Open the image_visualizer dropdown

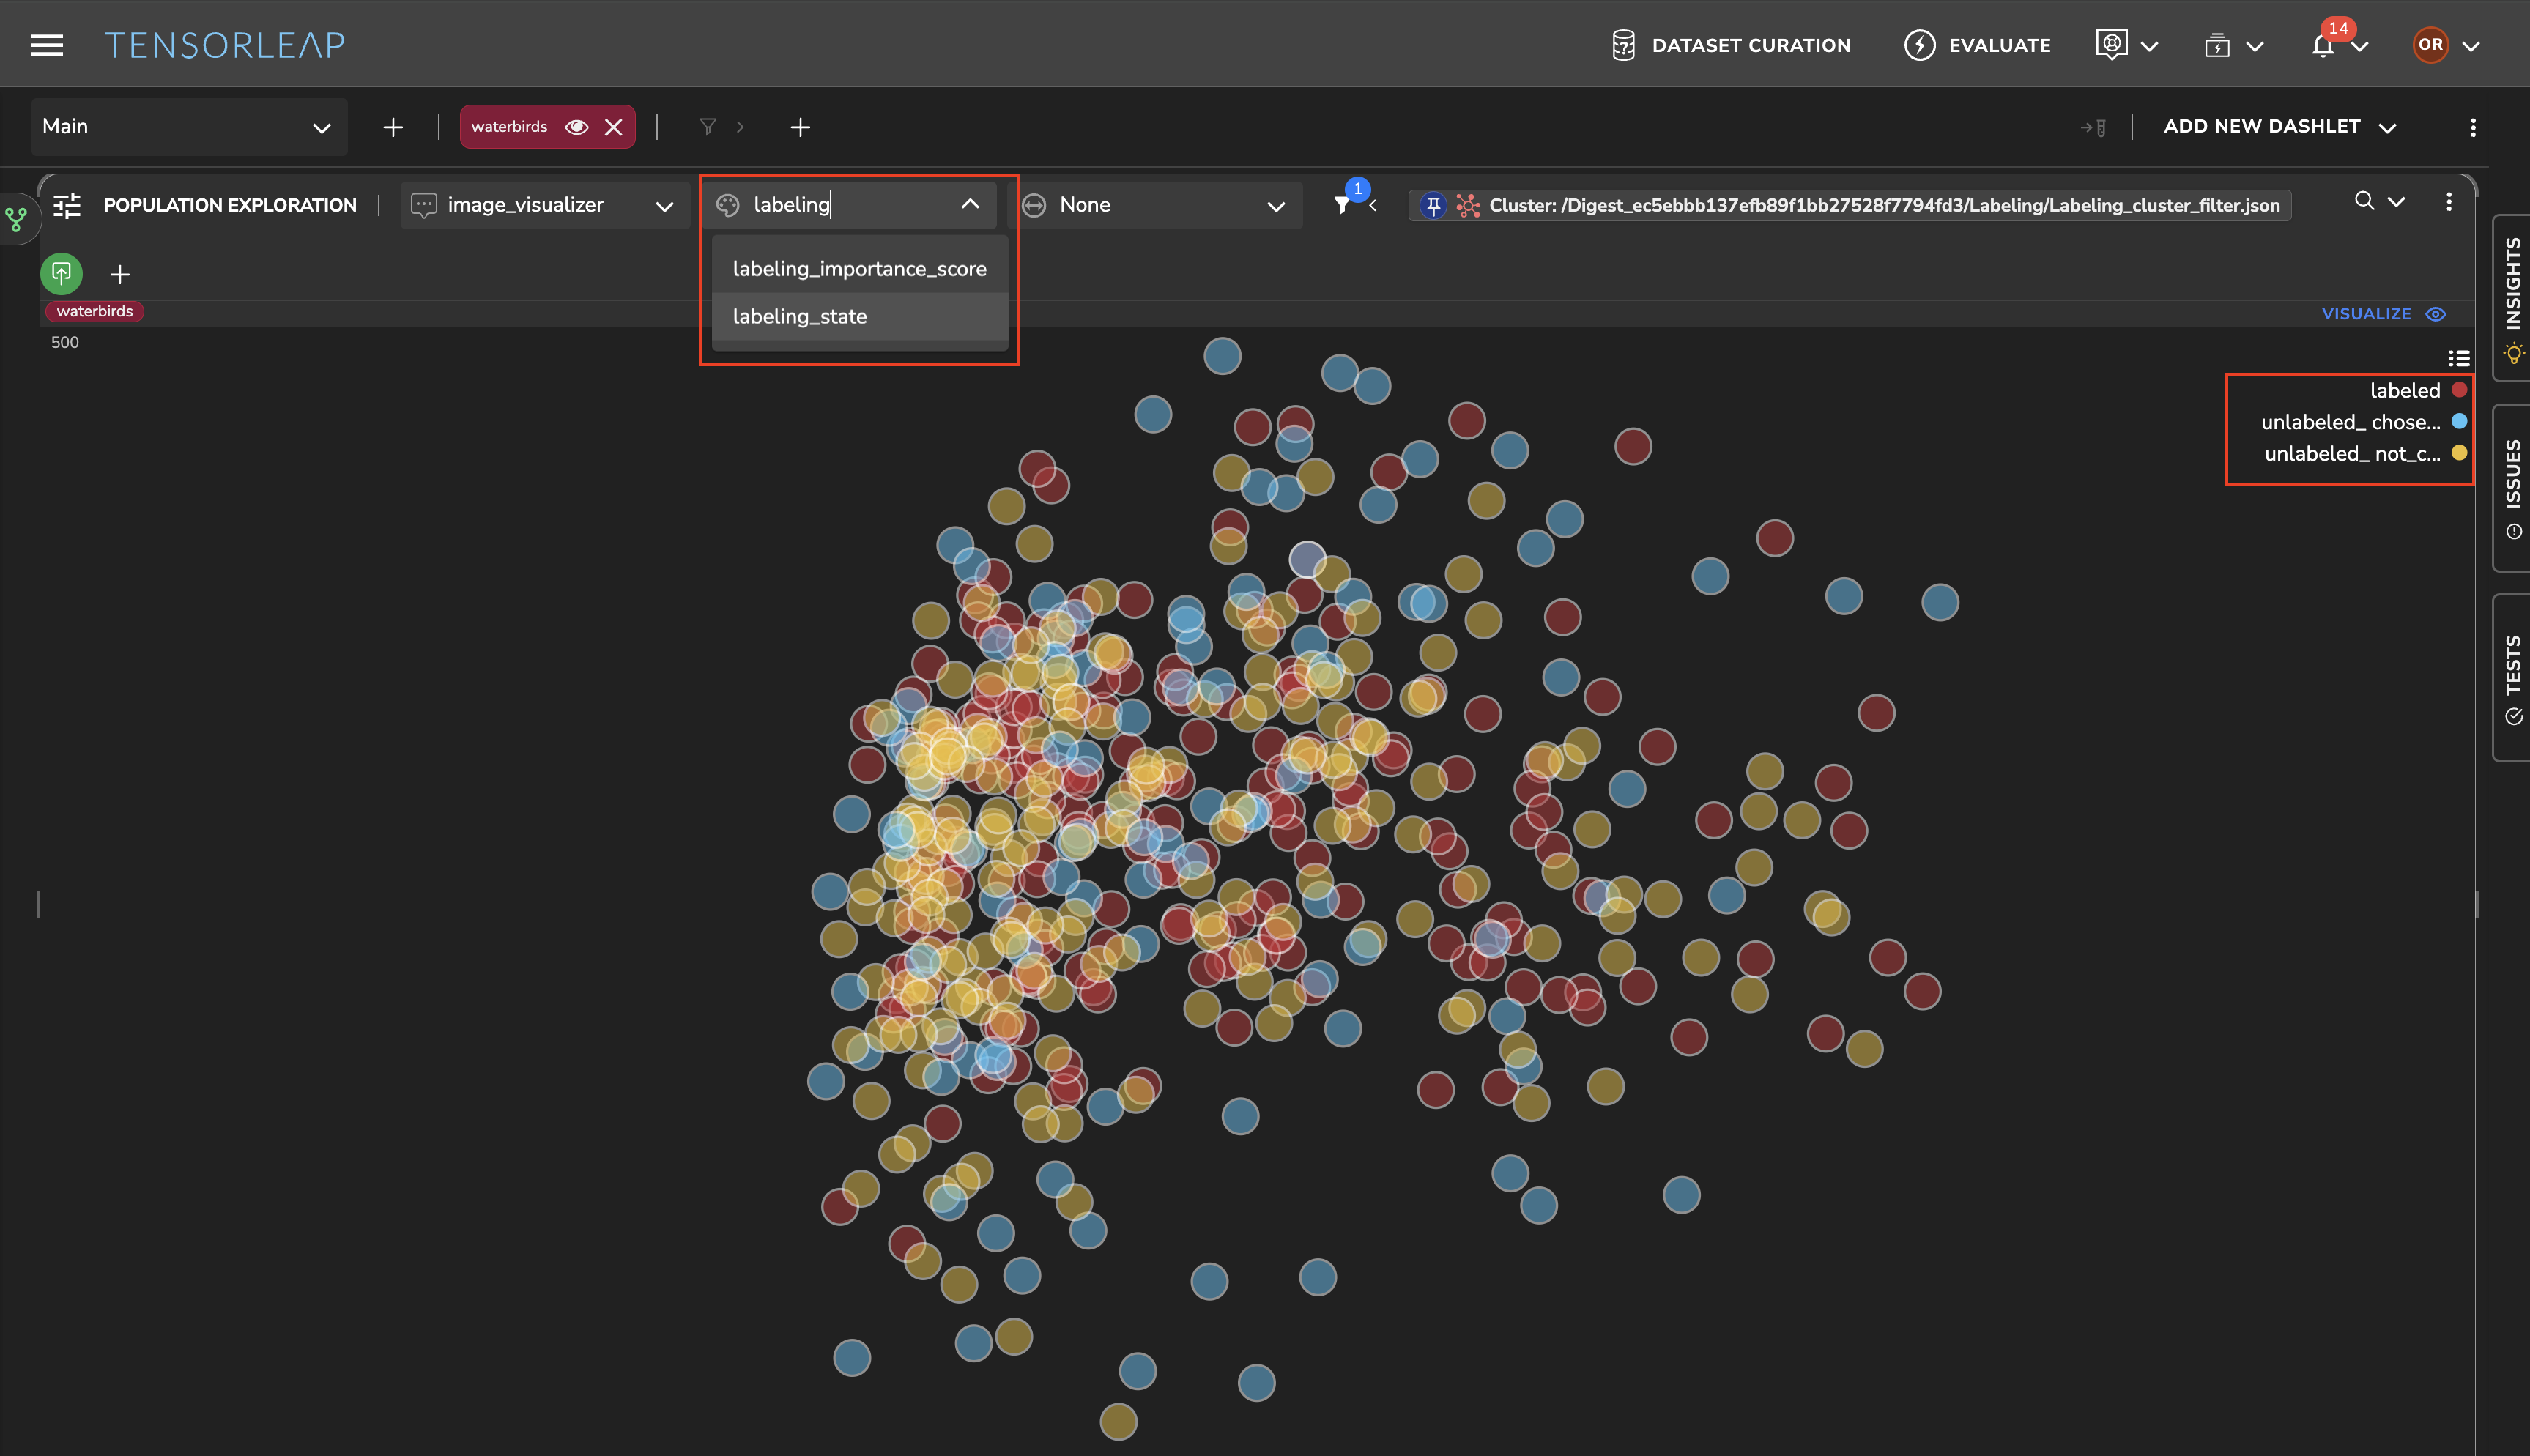544,205
